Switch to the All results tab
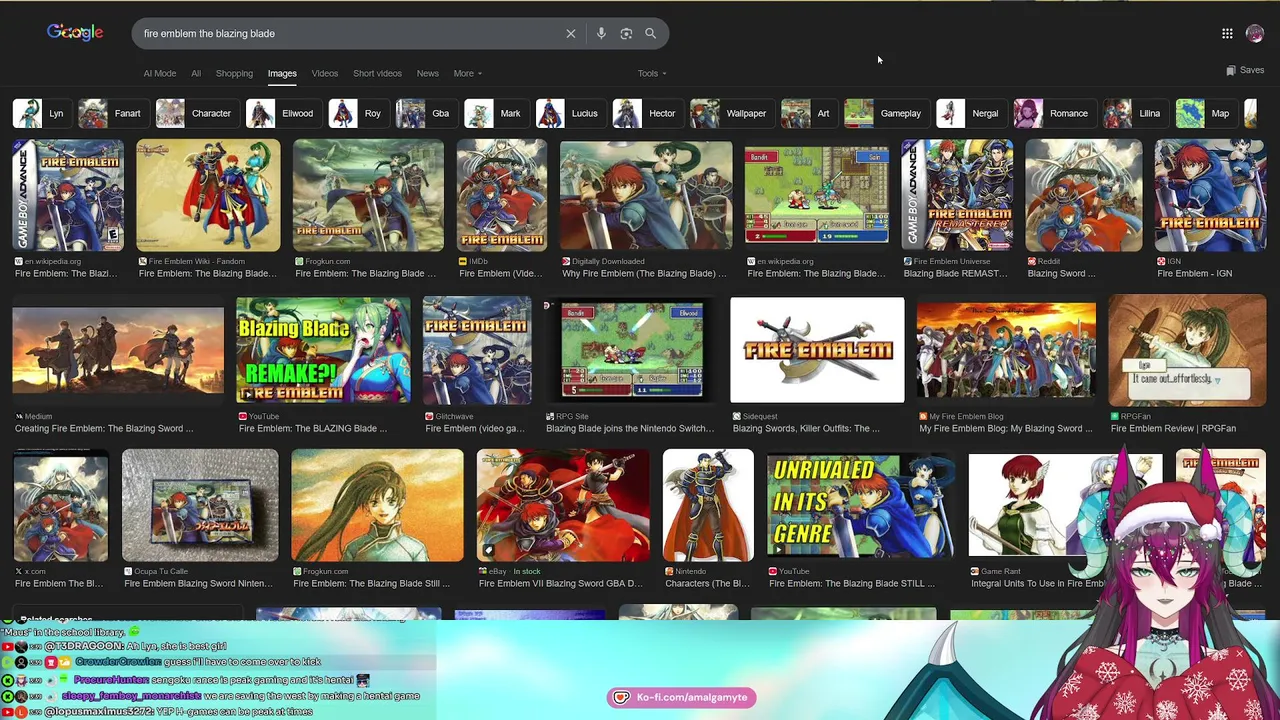This screenshot has height=720, width=1280. [x=196, y=73]
